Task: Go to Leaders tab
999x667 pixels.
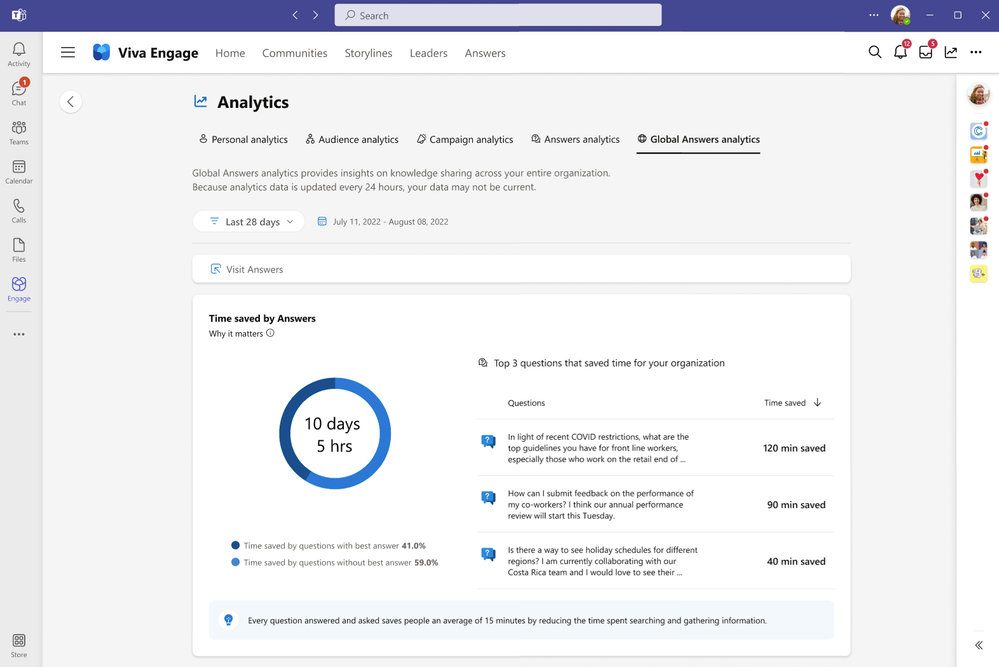Action: 428,53
